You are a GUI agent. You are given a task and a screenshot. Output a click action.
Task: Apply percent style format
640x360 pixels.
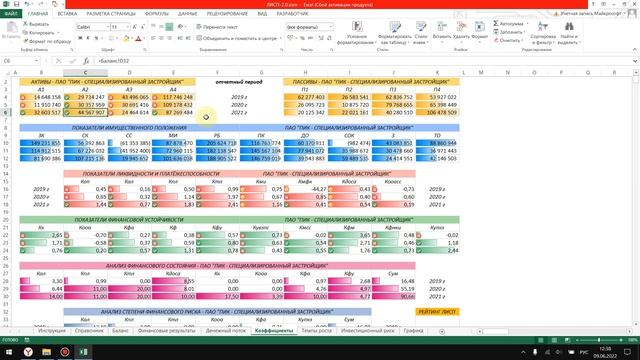pyautogui.click(x=302, y=38)
